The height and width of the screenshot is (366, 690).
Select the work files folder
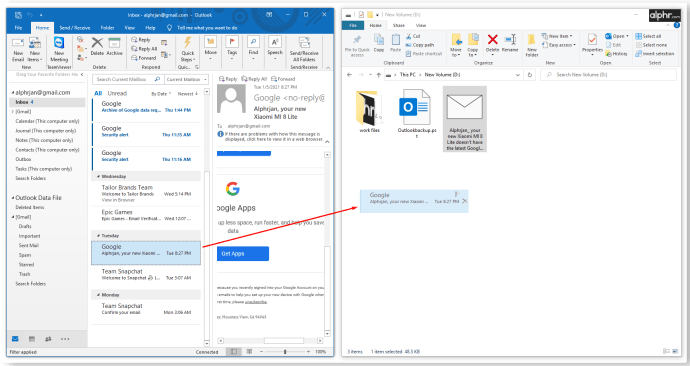point(370,112)
